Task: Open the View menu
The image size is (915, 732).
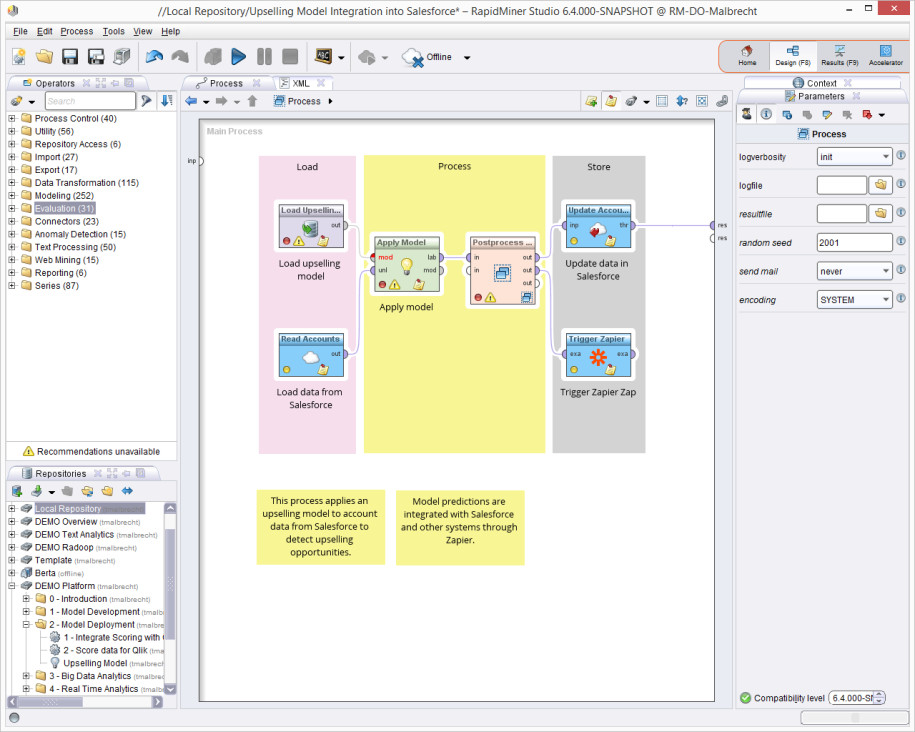Action: 142,32
